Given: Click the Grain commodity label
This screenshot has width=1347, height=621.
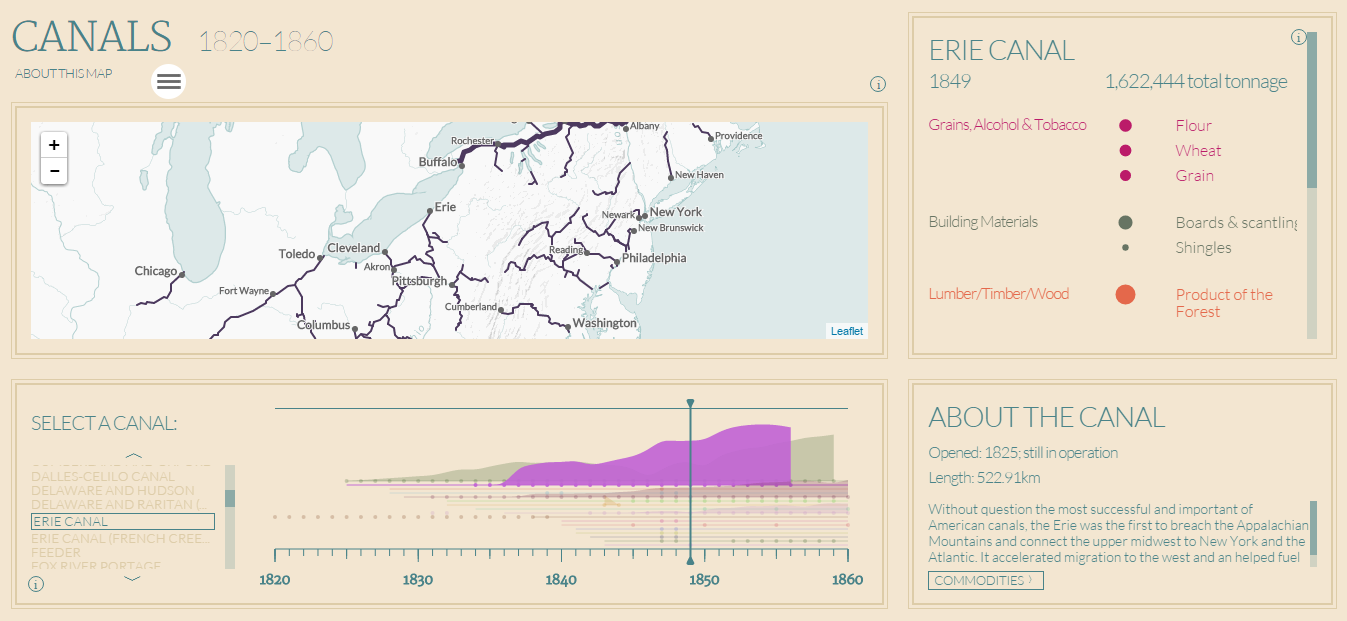Looking at the screenshot, I should (x=1194, y=176).
